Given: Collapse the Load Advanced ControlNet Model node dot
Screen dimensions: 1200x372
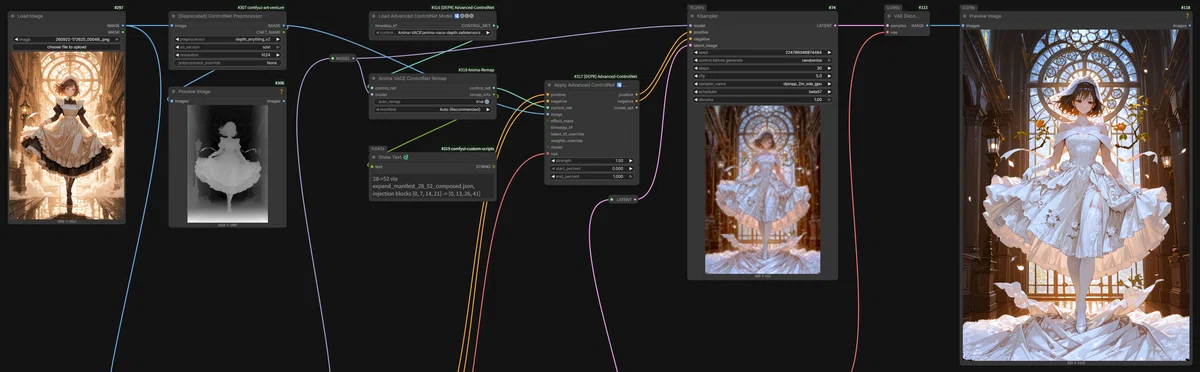Looking at the screenshot, I should tap(374, 16).
